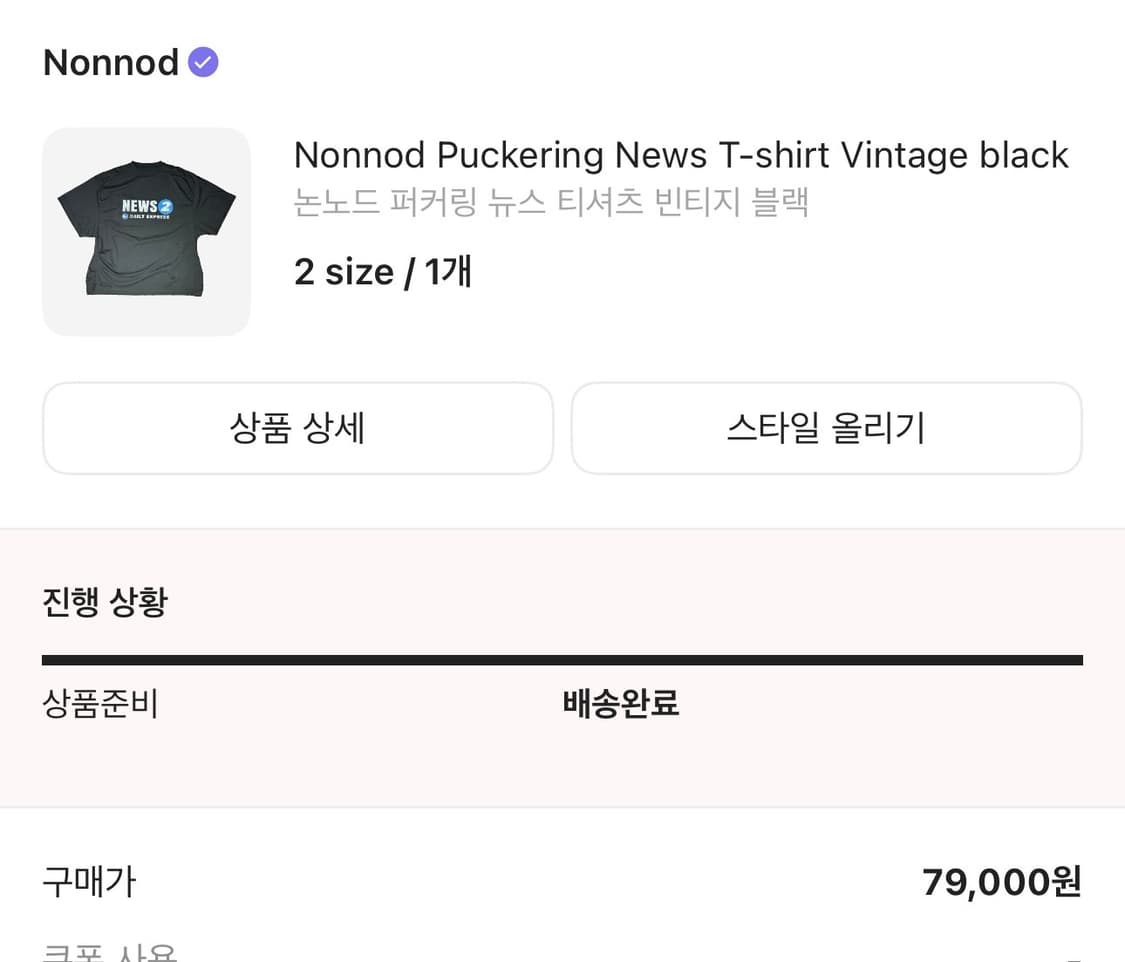Click the 79,000원 purchase price
Viewport: 1125px width, 962px height.
tap(1001, 882)
